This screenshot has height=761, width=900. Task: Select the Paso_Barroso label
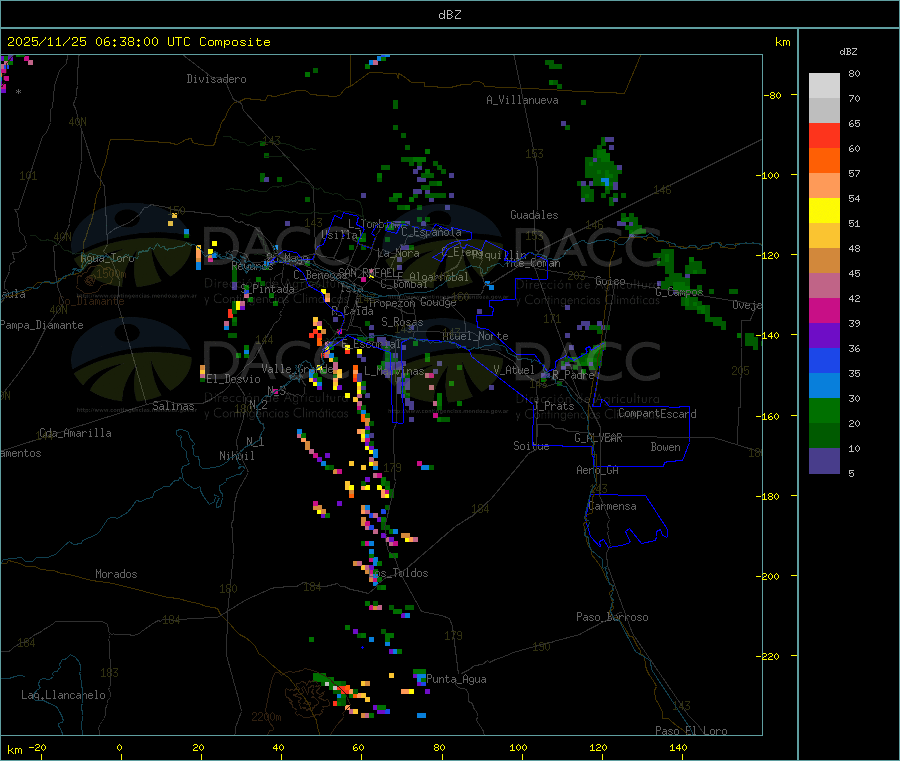pyautogui.click(x=612, y=617)
